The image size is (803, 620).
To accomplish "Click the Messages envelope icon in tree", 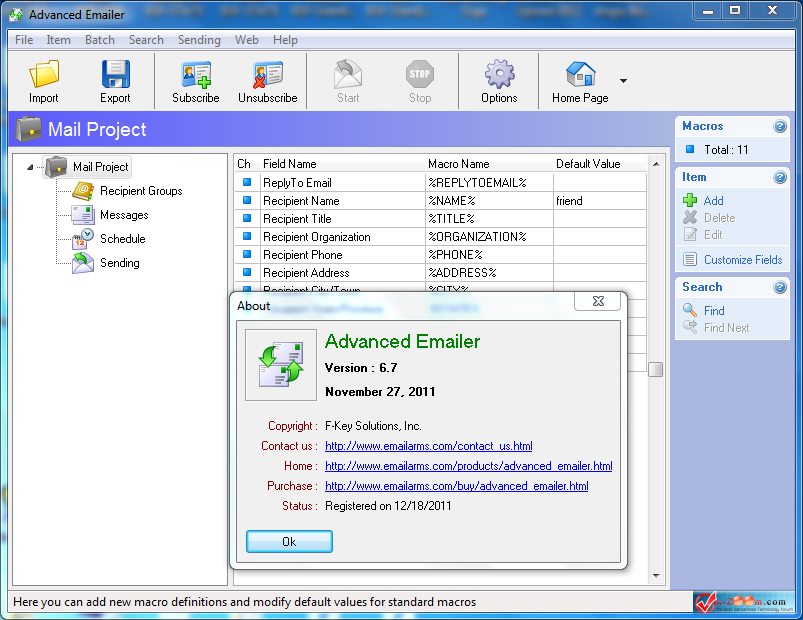I will coord(82,215).
